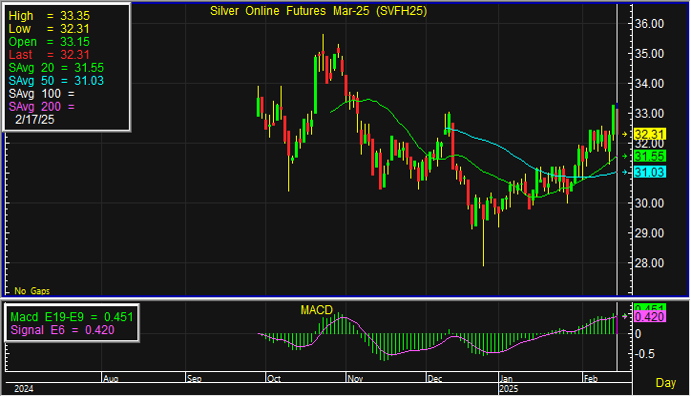Click the yellow 32.31 last price tag
Image resolution: width=691 pixels, height=397 pixels.
click(650, 134)
